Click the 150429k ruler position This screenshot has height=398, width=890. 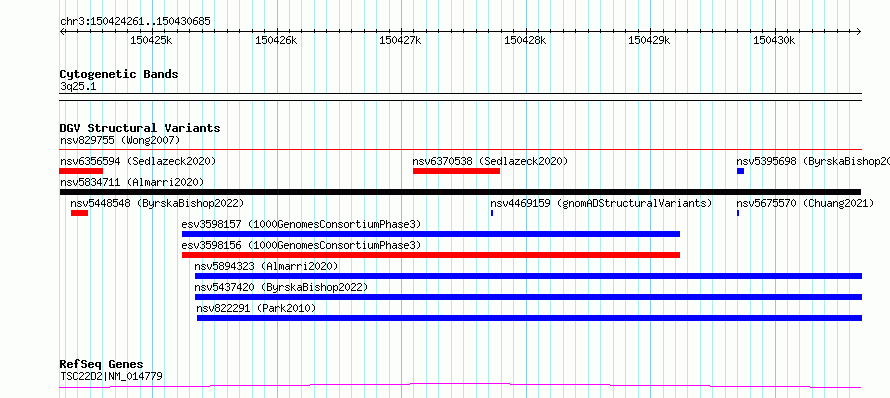pyautogui.click(x=649, y=40)
